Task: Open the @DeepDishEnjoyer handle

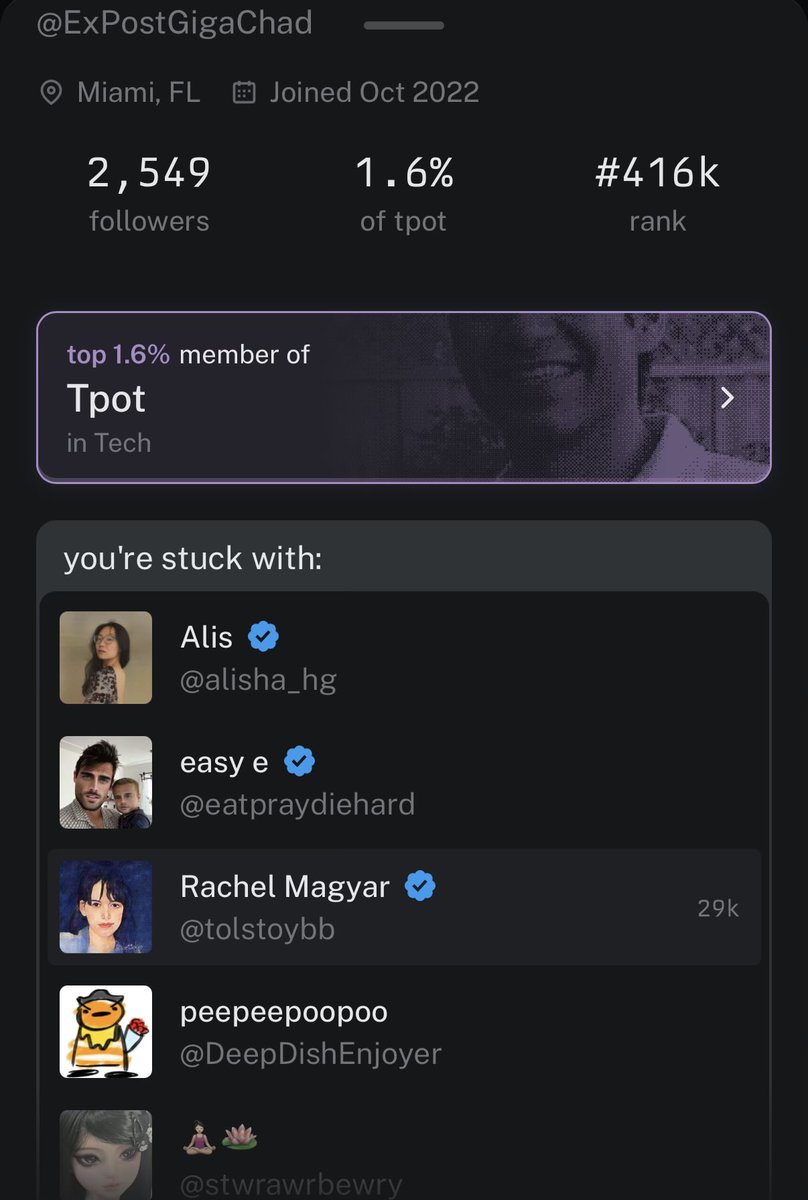Action: click(310, 1053)
